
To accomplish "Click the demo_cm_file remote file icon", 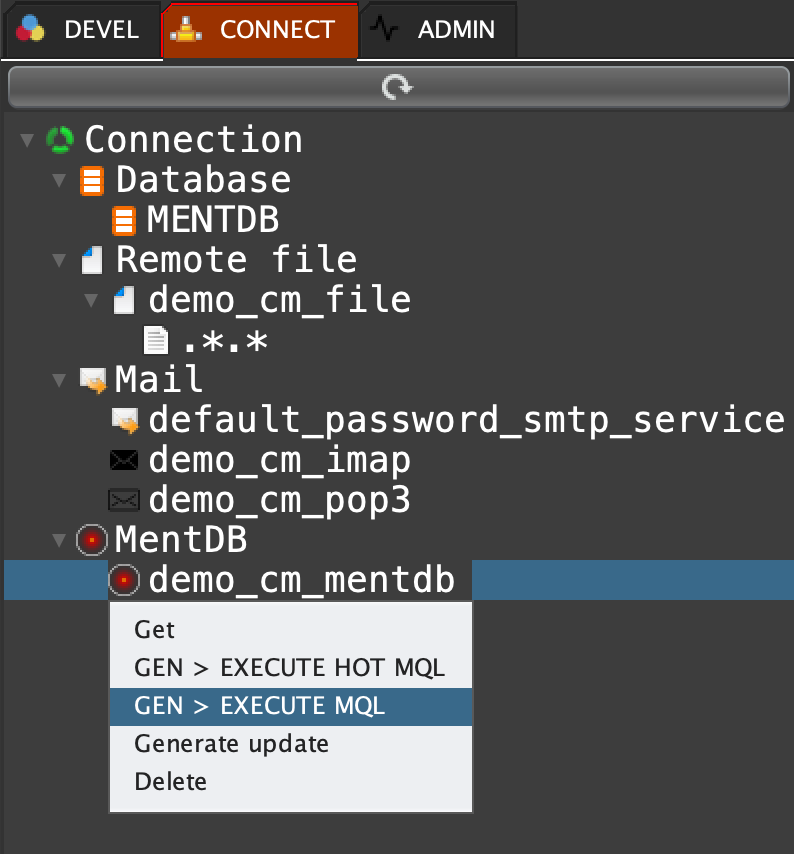I will (123, 300).
